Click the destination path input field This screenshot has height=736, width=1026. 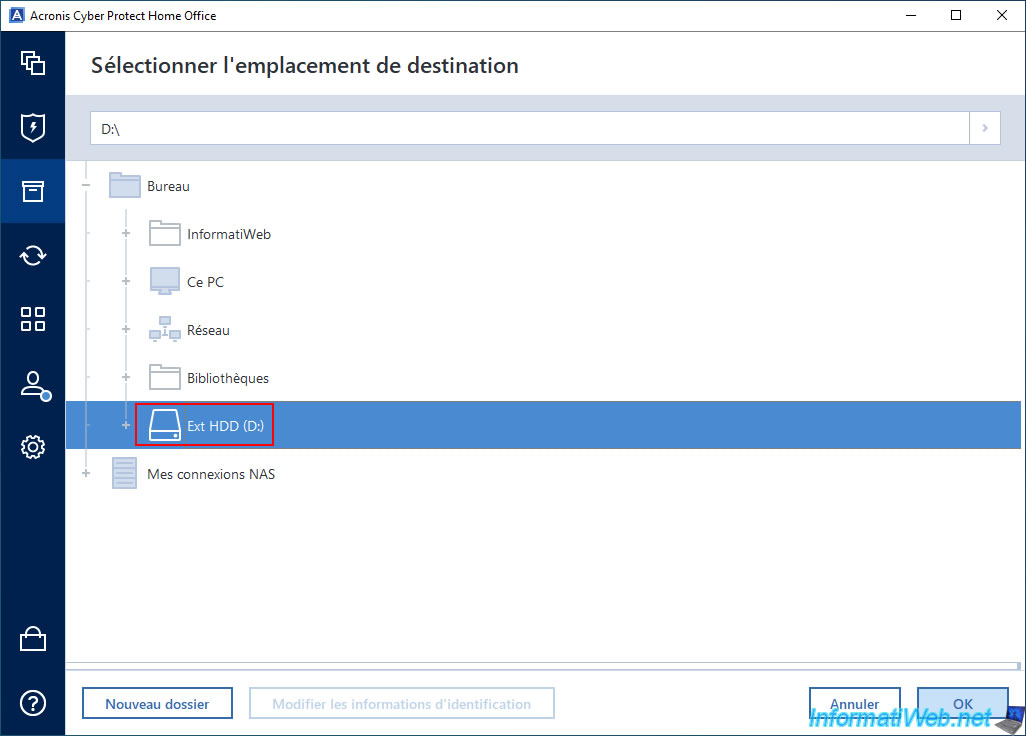530,128
